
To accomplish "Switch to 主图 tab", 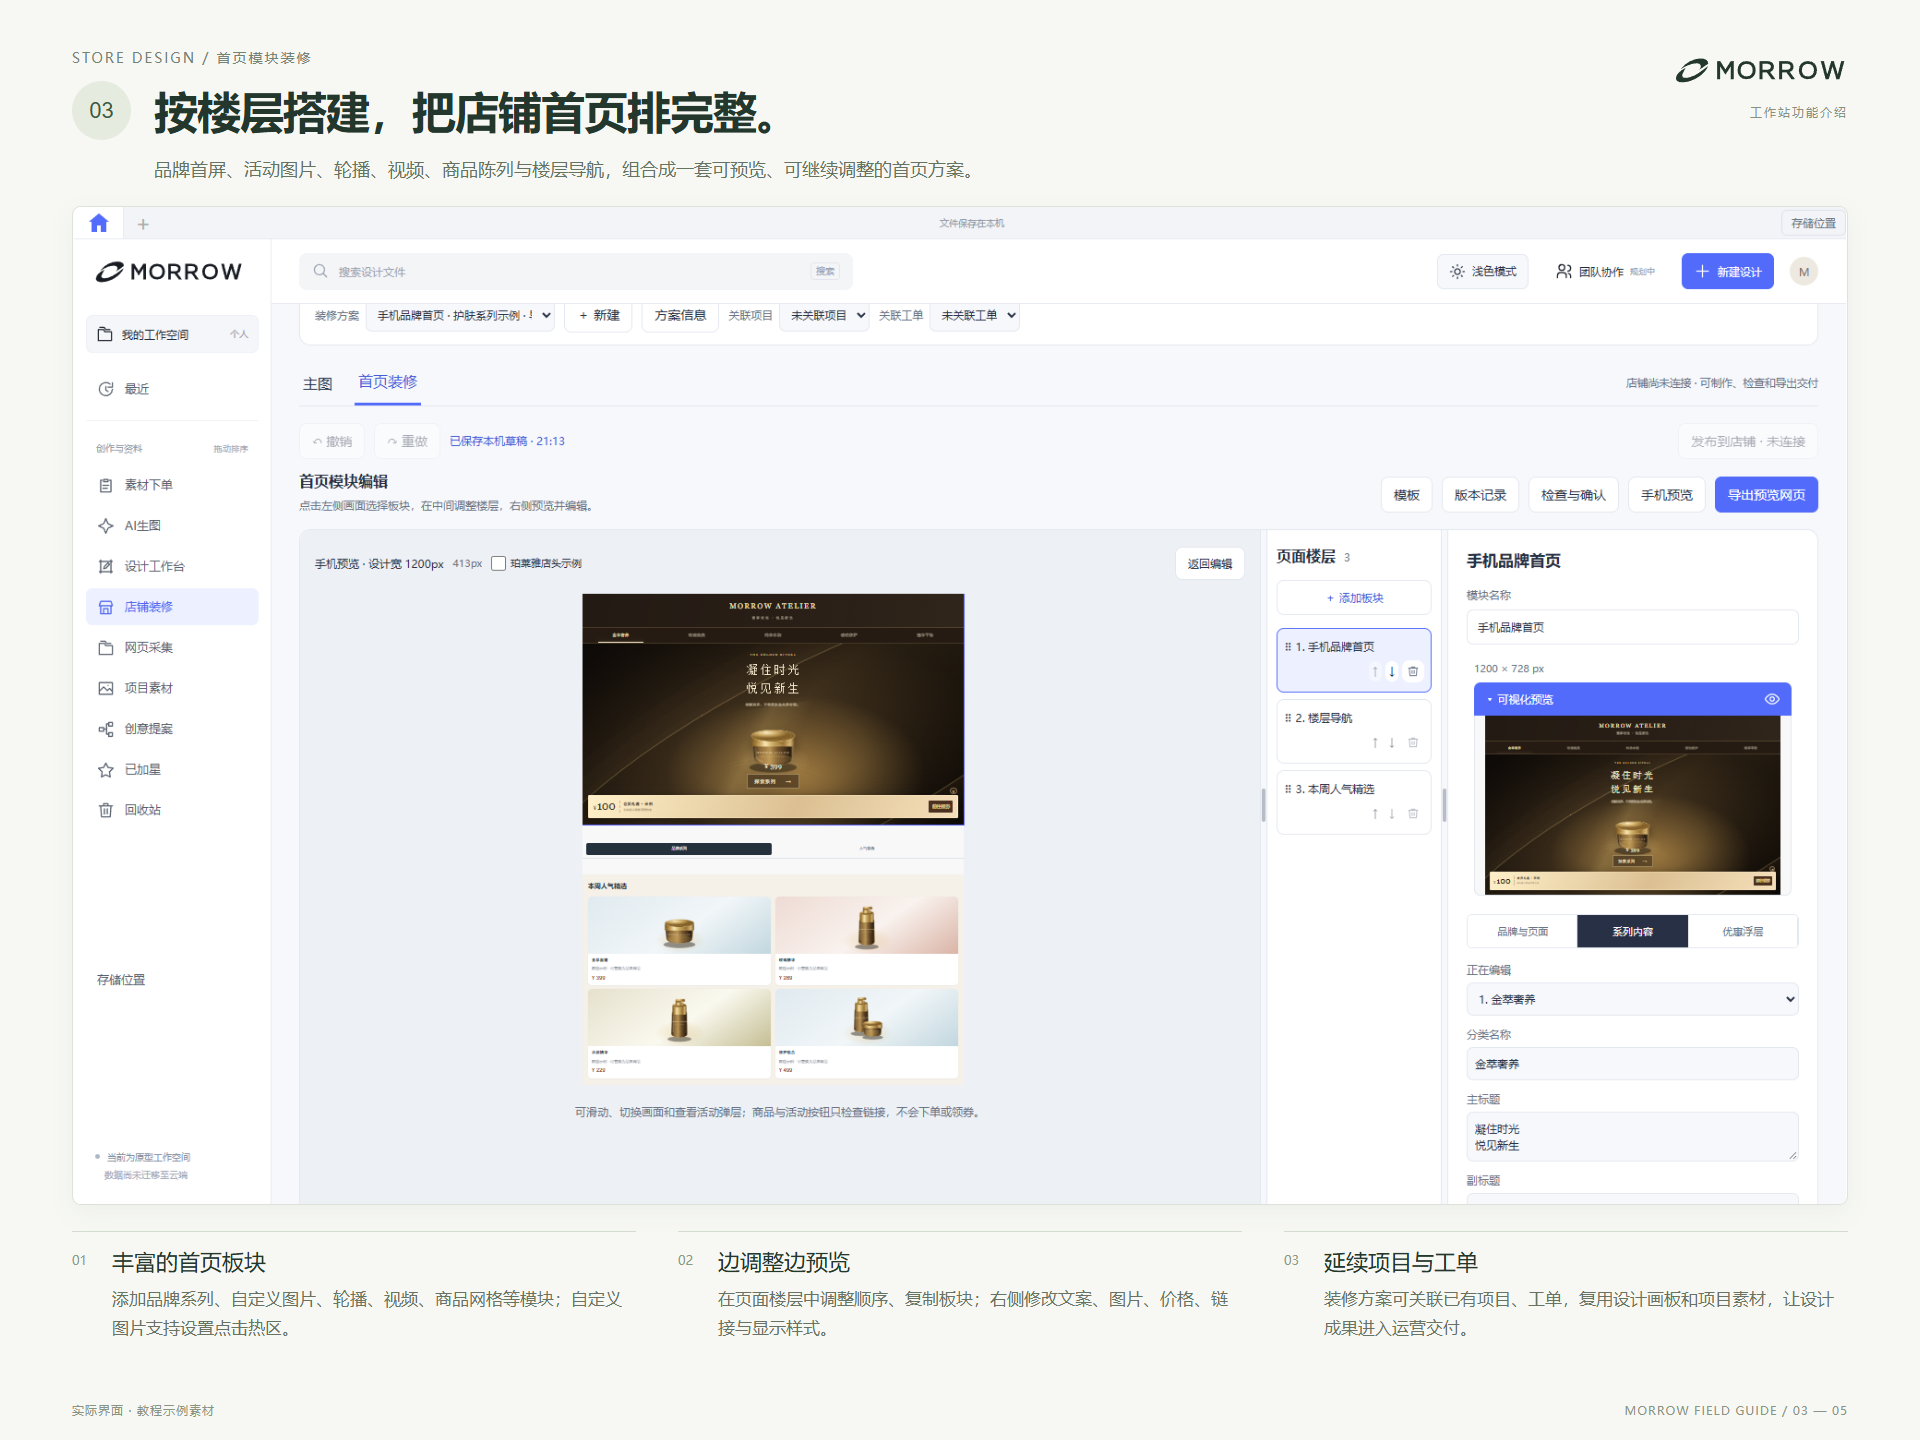I will [x=318, y=384].
